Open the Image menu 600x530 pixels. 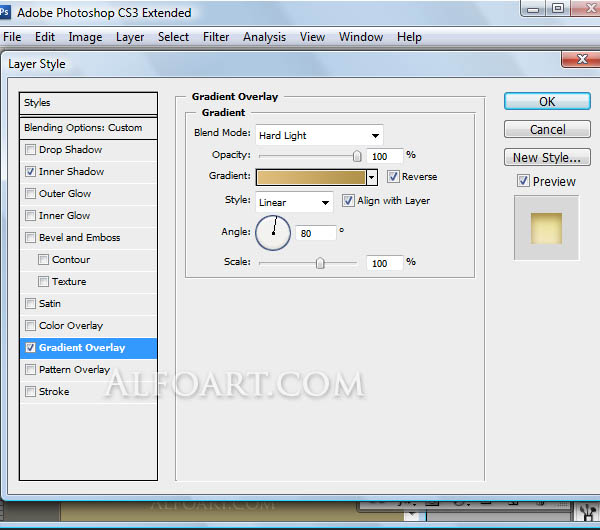pyautogui.click(x=85, y=37)
